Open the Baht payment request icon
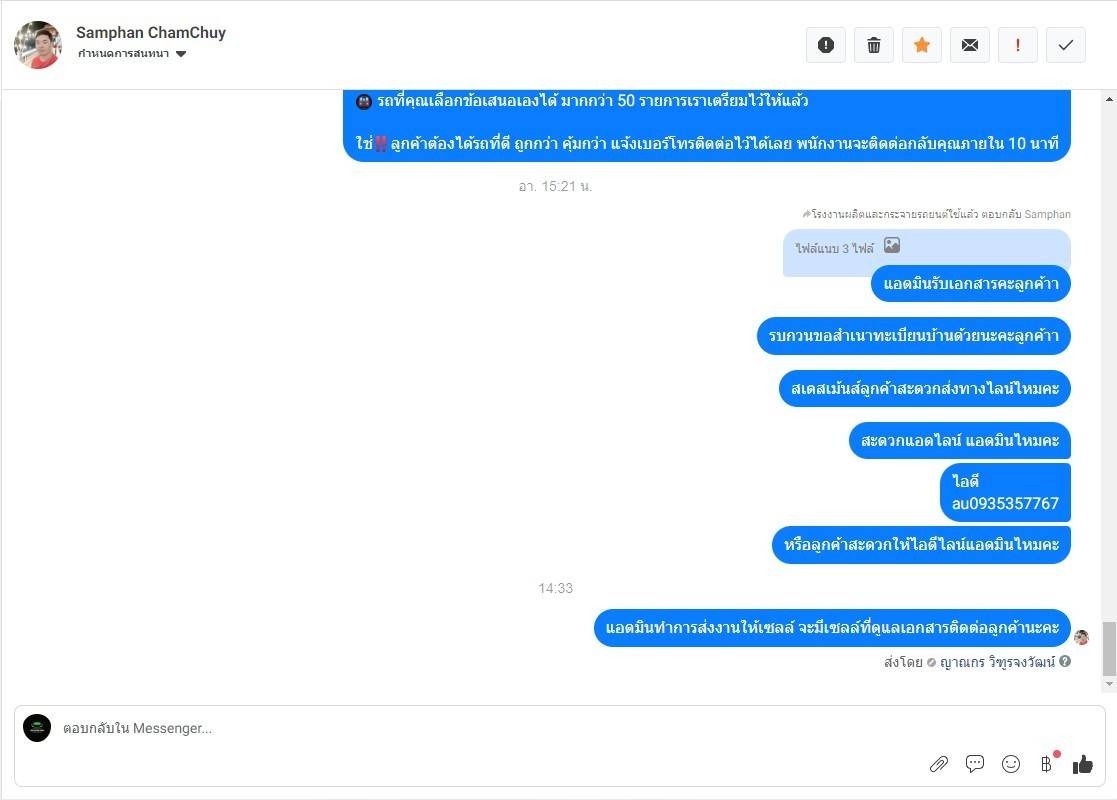 (1046, 764)
